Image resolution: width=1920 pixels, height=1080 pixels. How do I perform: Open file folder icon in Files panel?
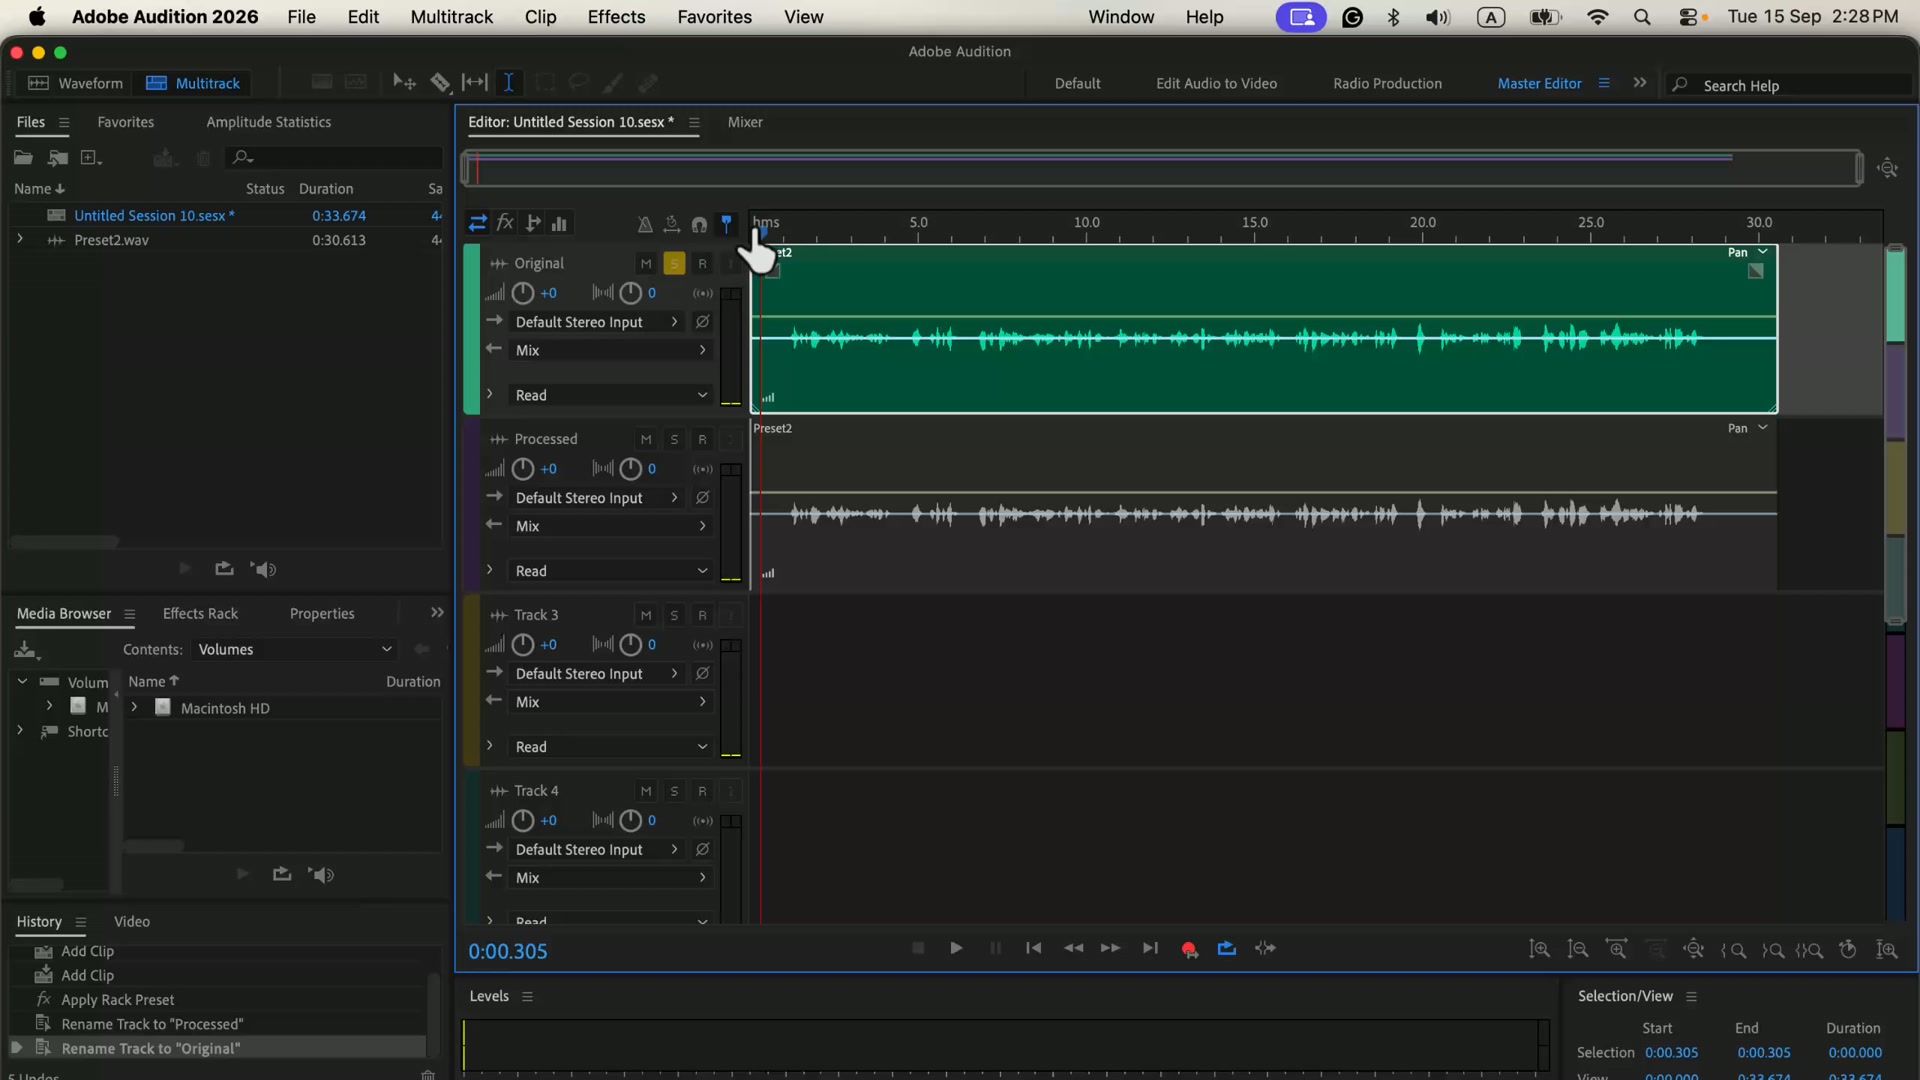(23, 158)
